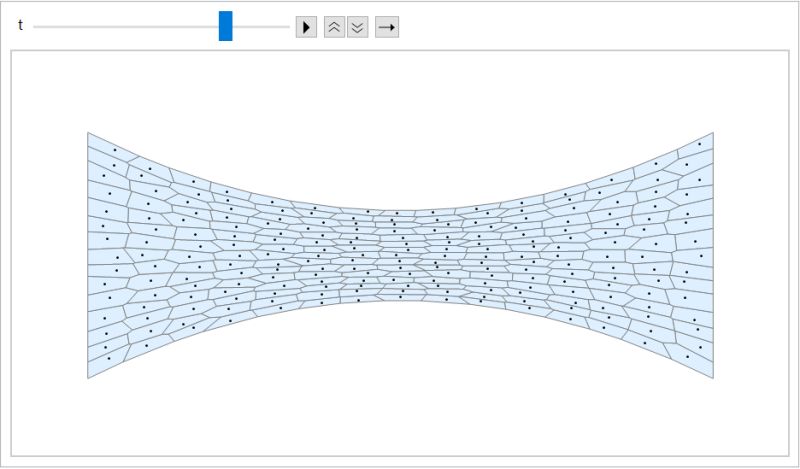Click the play animation button
Viewport: 800px width, 469px height.
coord(306,27)
